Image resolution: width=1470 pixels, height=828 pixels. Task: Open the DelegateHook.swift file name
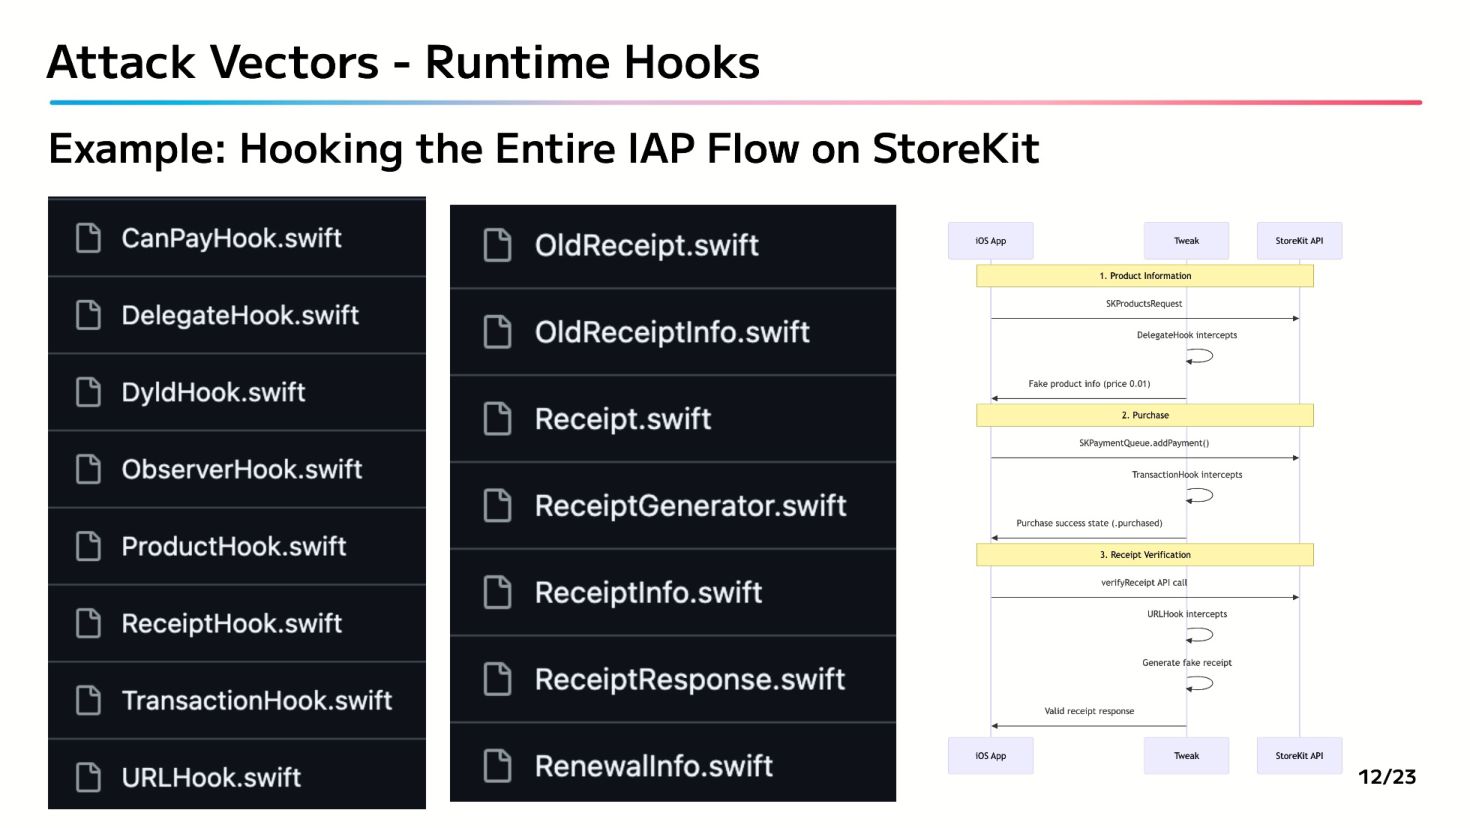[240, 315]
